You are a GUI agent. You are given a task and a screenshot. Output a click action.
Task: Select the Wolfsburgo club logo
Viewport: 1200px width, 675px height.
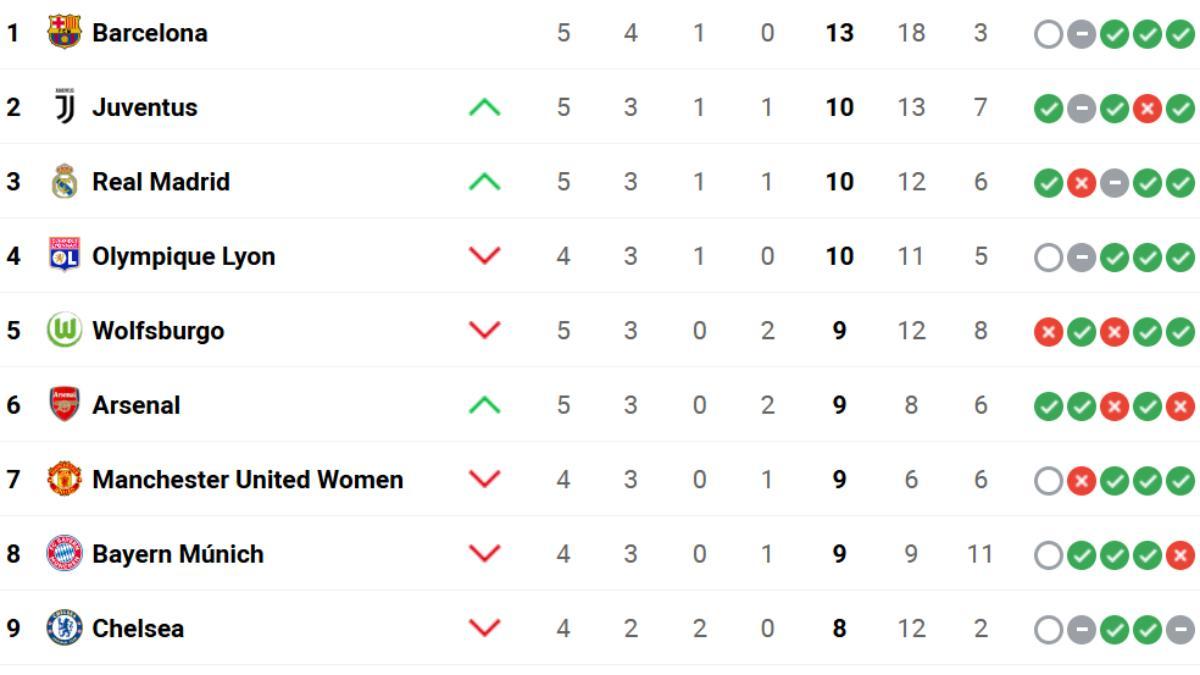click(62, 330)
